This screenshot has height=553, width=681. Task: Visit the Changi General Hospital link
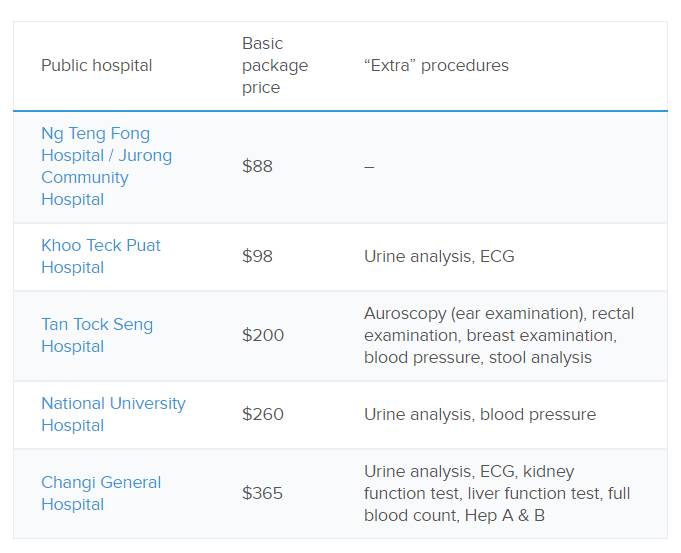[100, 483]
